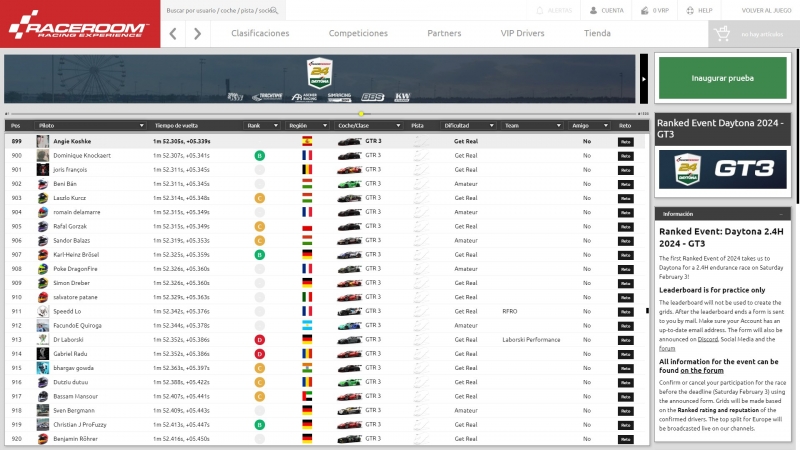Click Laszlo Kurcz's C rank badge
This screenshot has width=800, height=450.
pyautogui.click(x=259, y=198)
